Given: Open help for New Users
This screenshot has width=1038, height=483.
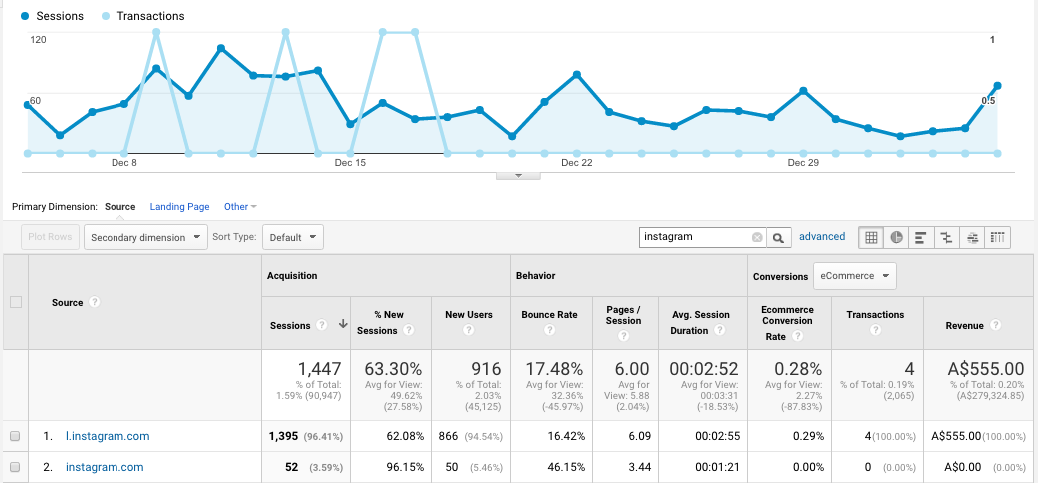Looking at the screenshot, I should [x=469, y=330].
